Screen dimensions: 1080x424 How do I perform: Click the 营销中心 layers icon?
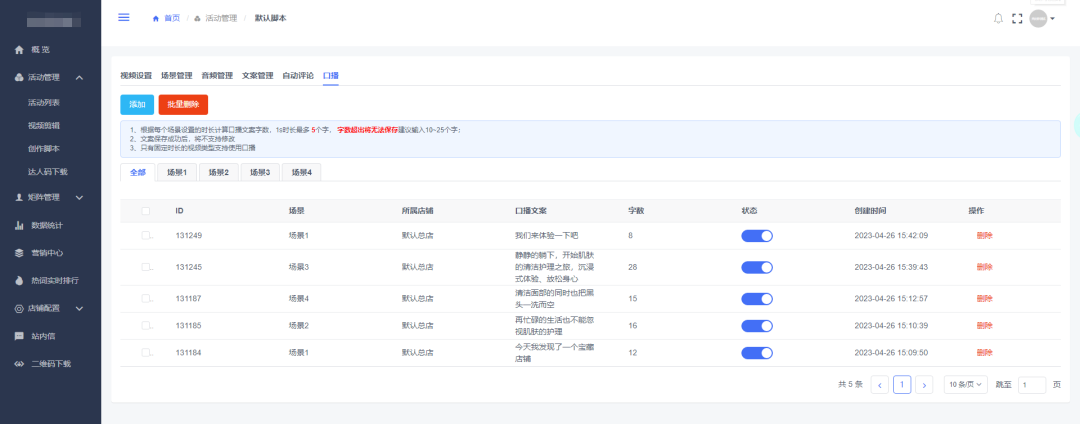click(x=19, y=253)
